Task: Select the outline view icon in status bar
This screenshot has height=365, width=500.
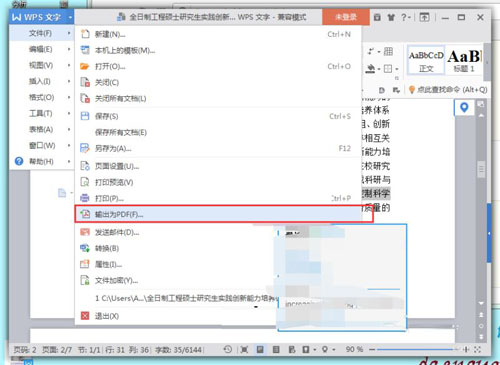Action: point(276,349)
